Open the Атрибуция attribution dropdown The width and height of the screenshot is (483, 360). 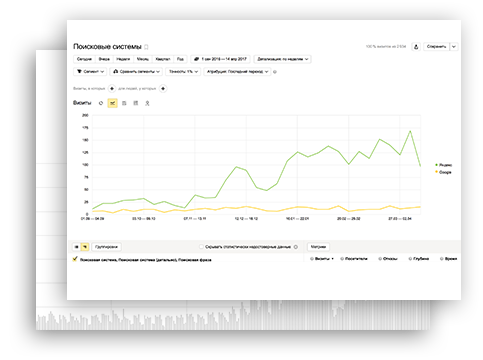point(237,71)
